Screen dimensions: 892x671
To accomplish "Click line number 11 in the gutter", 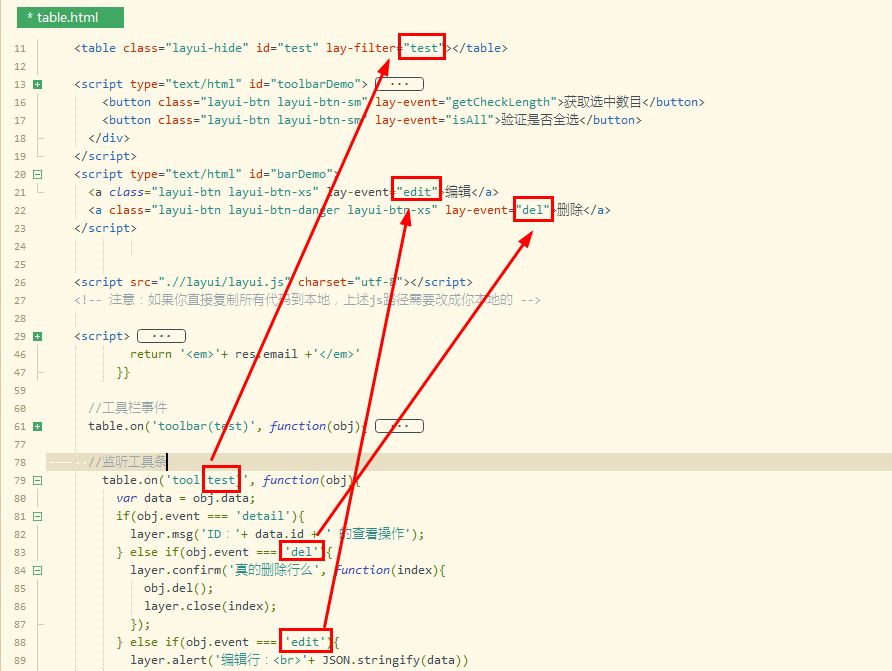I will coord(20,48).
